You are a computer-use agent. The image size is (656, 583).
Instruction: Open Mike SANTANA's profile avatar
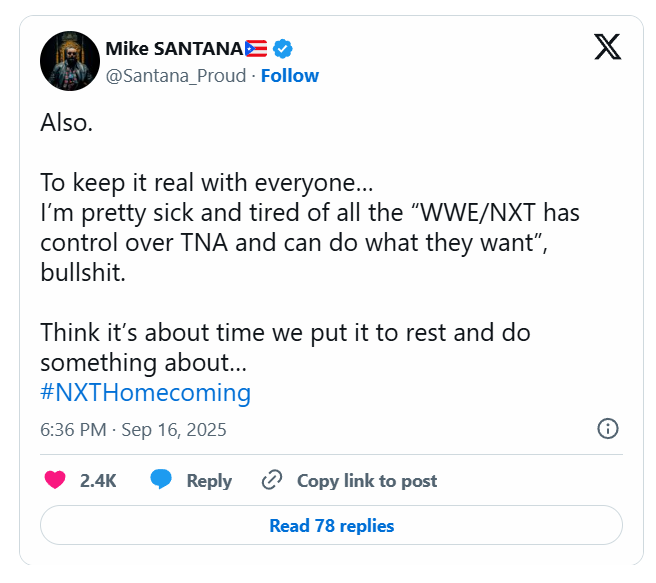click(70, 60)
